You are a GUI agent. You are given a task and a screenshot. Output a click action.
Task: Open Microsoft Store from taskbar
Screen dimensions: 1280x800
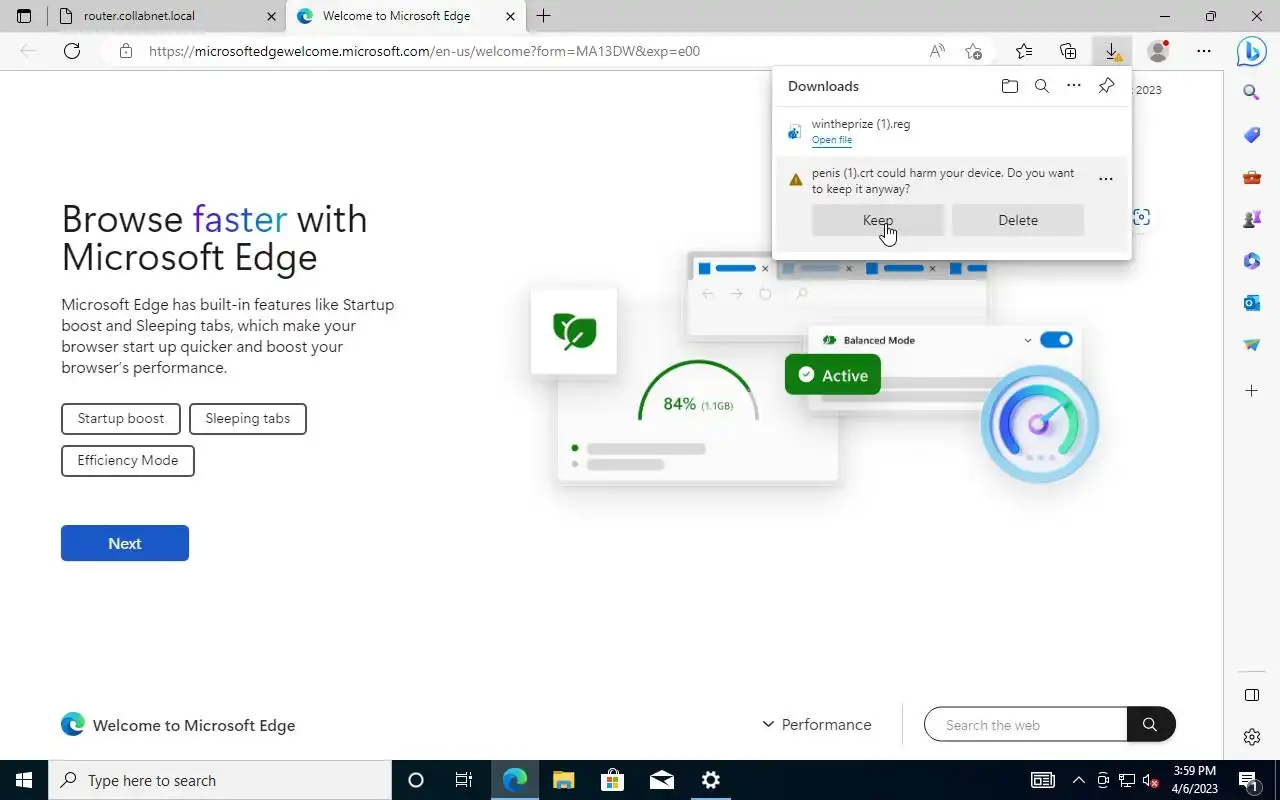613,780
